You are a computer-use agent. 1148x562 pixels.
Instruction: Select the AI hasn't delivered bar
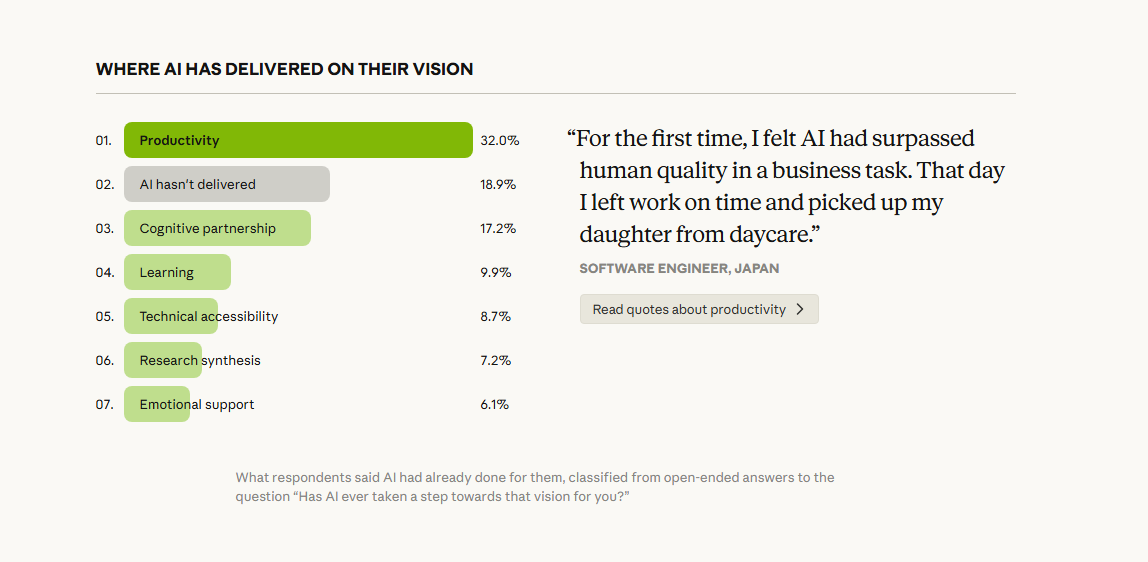(227, 184)
